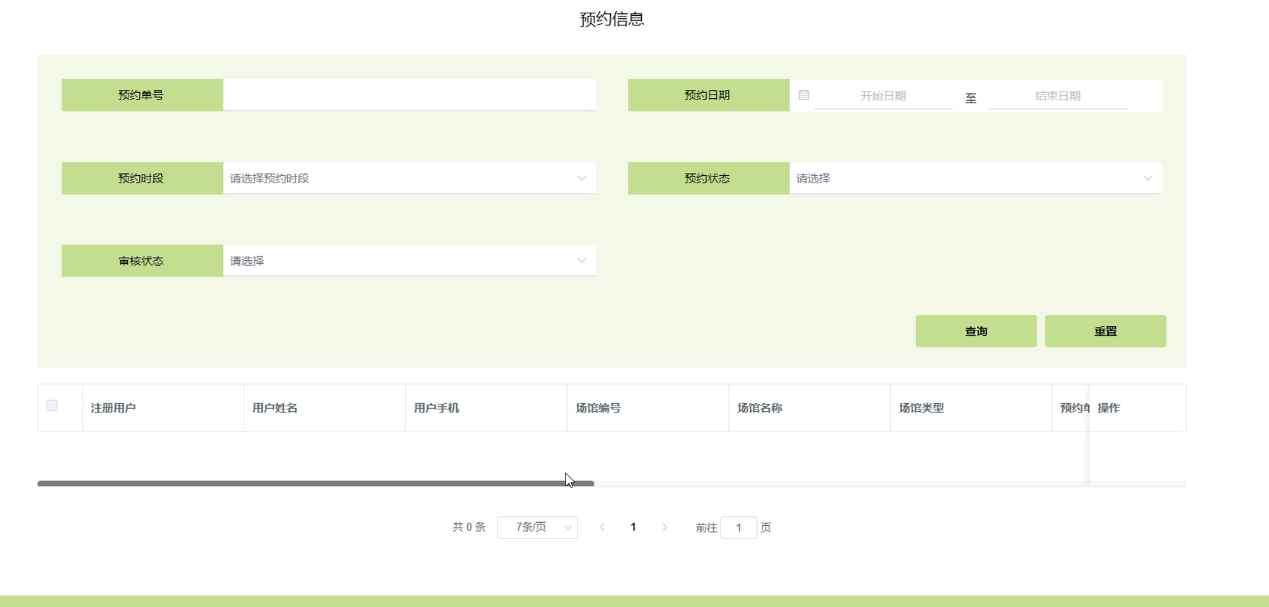Click the 操作 column header

pos(1137,408)
